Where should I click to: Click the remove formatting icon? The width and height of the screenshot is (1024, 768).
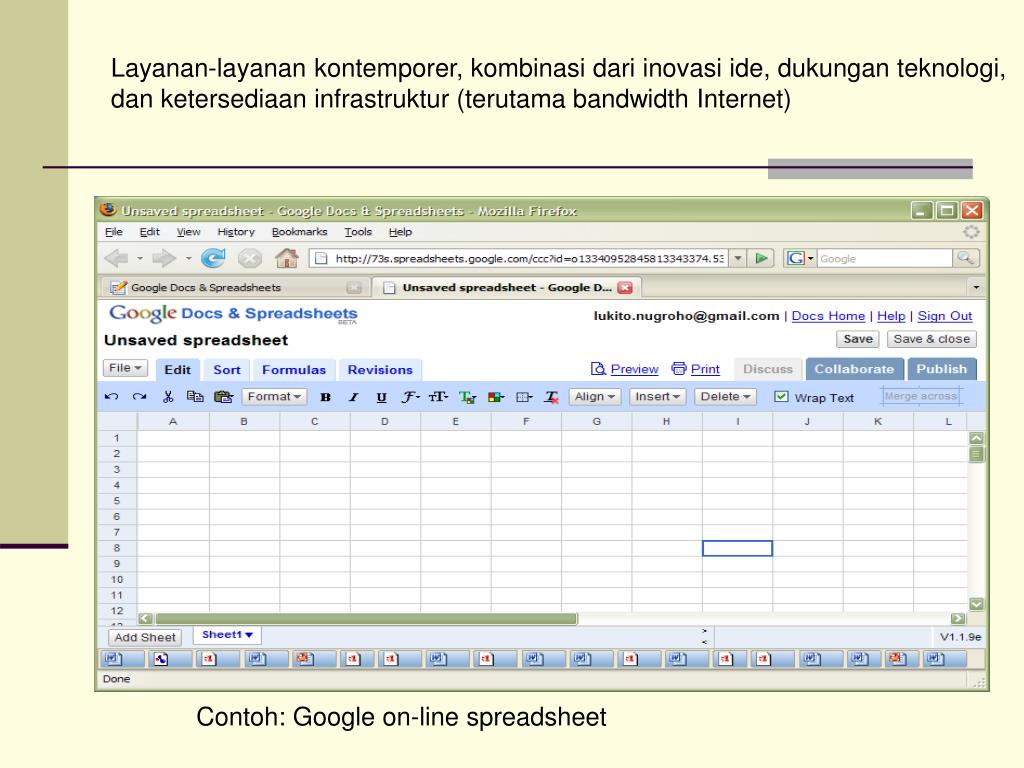(x=552, y=397)
